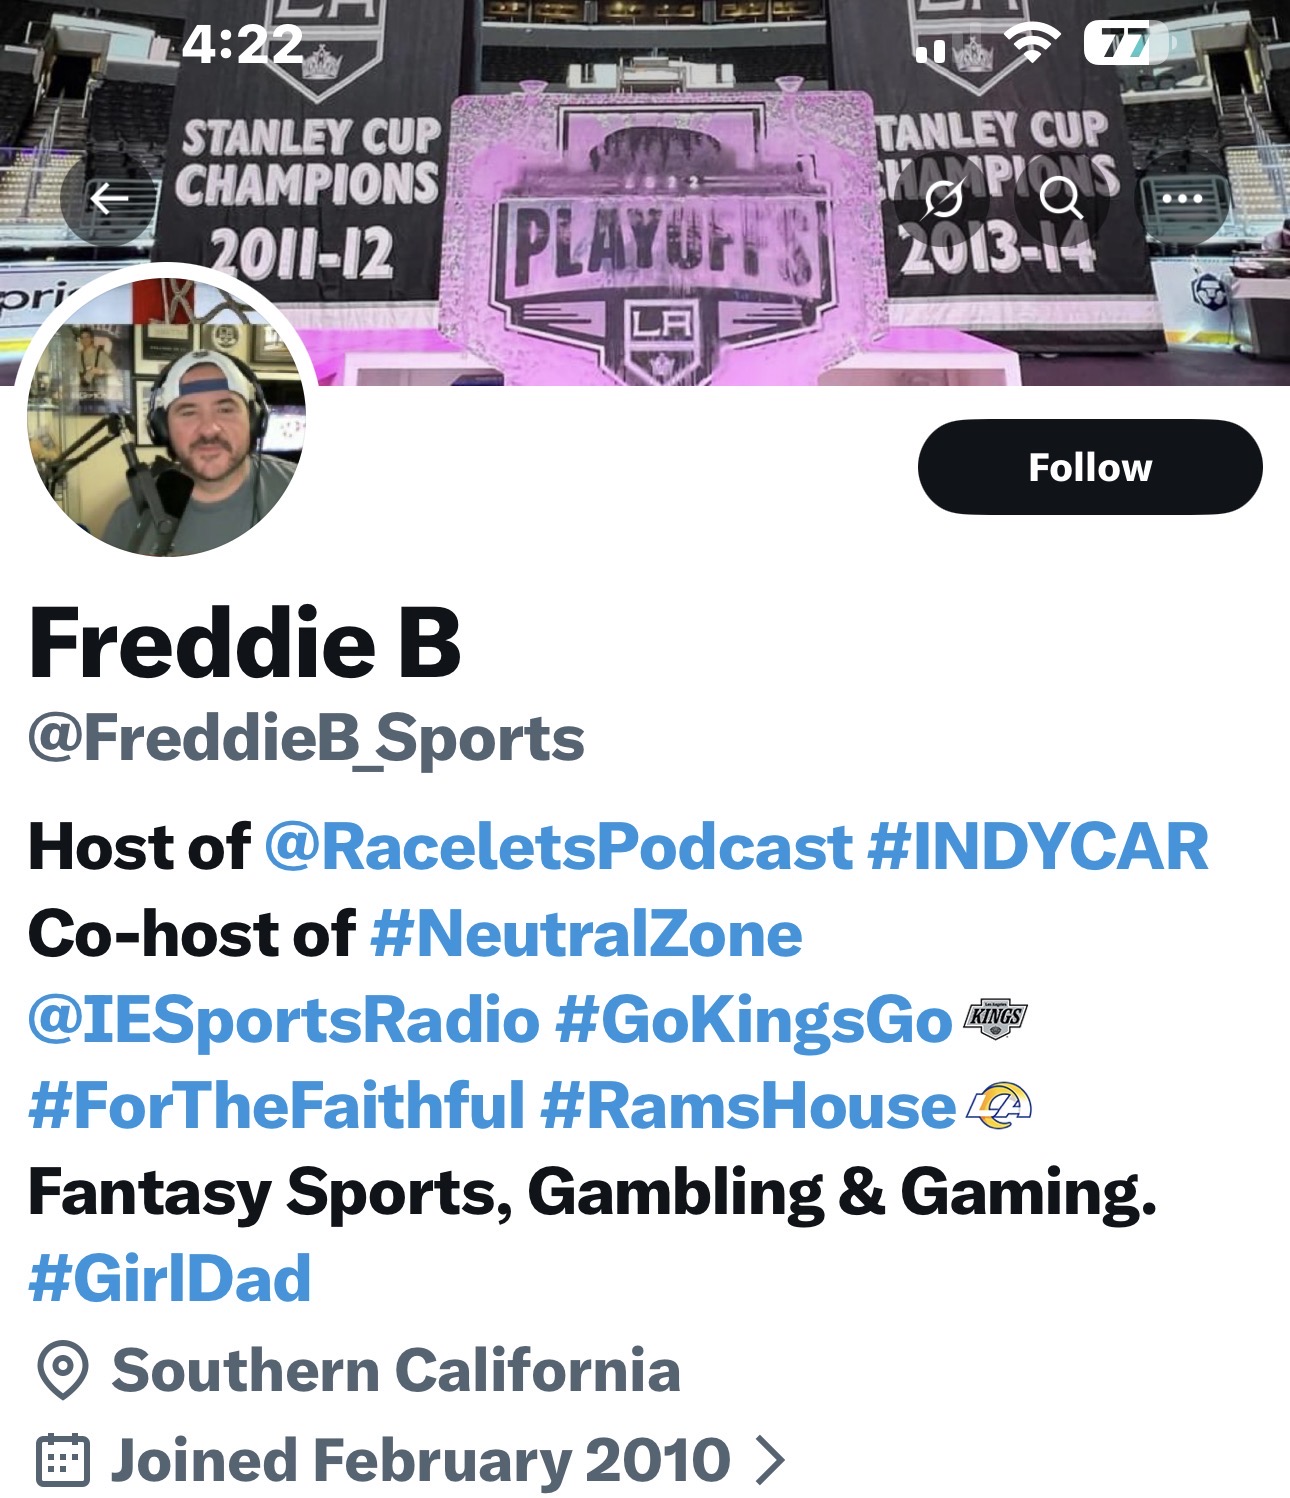Open the Stanley Cup banner header image
The height and width of the screenshot is (1498, 1290).
click(645, 192)
